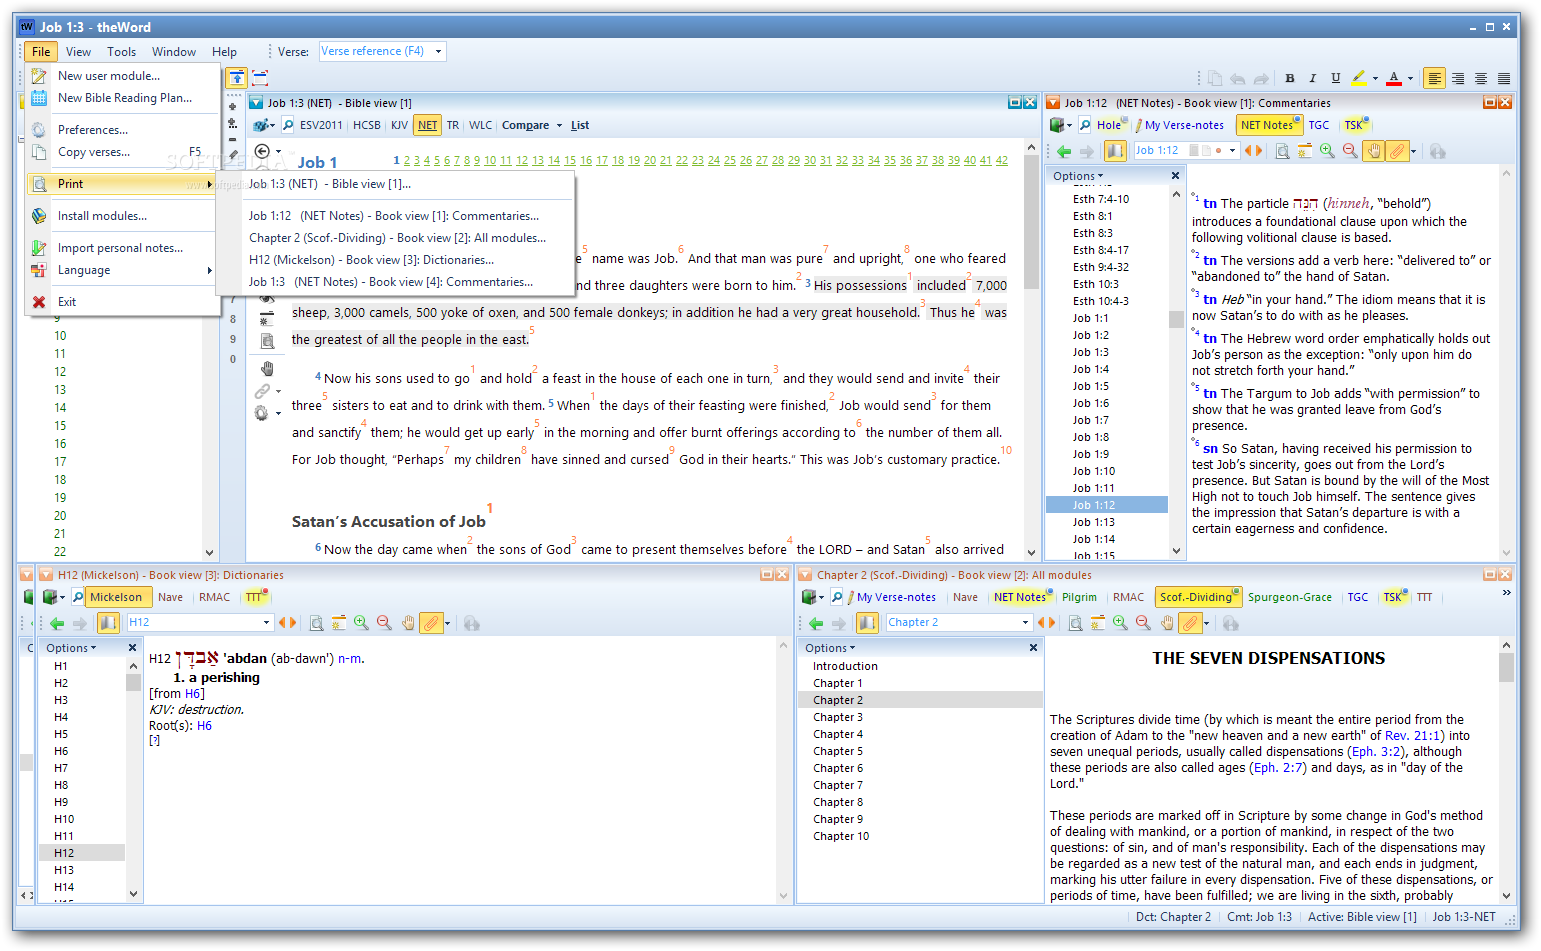Toggle hand tool in Dictionaries view
Image resolution: width=1541 pixels, height=951 pixels.
(x=408, y=623)
